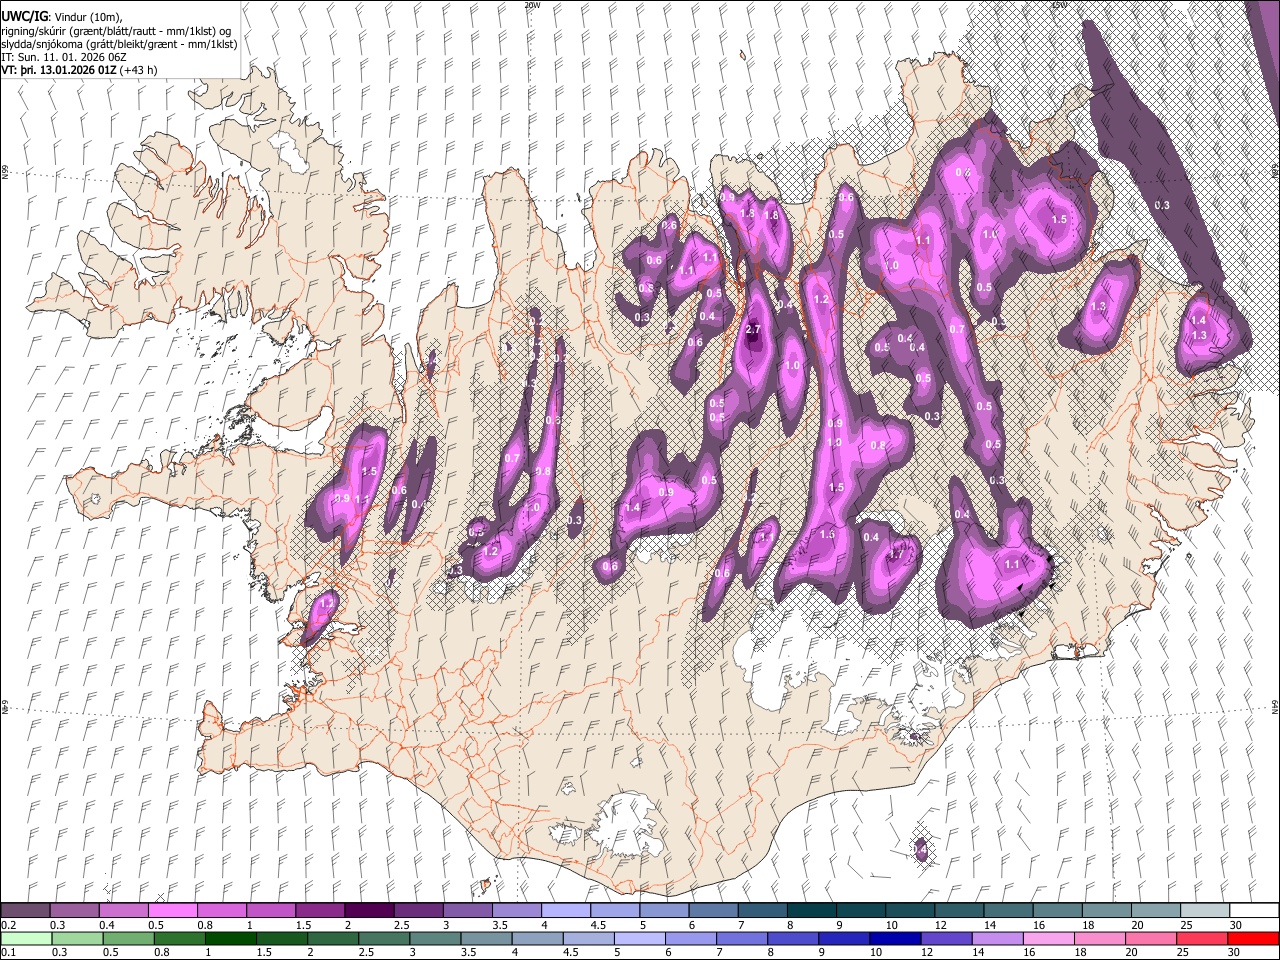The image size is (1280, 960).
Task: Click the valid time 'VT: þri. 13.01.2026 01Z'
Action: tap(58, 70)
